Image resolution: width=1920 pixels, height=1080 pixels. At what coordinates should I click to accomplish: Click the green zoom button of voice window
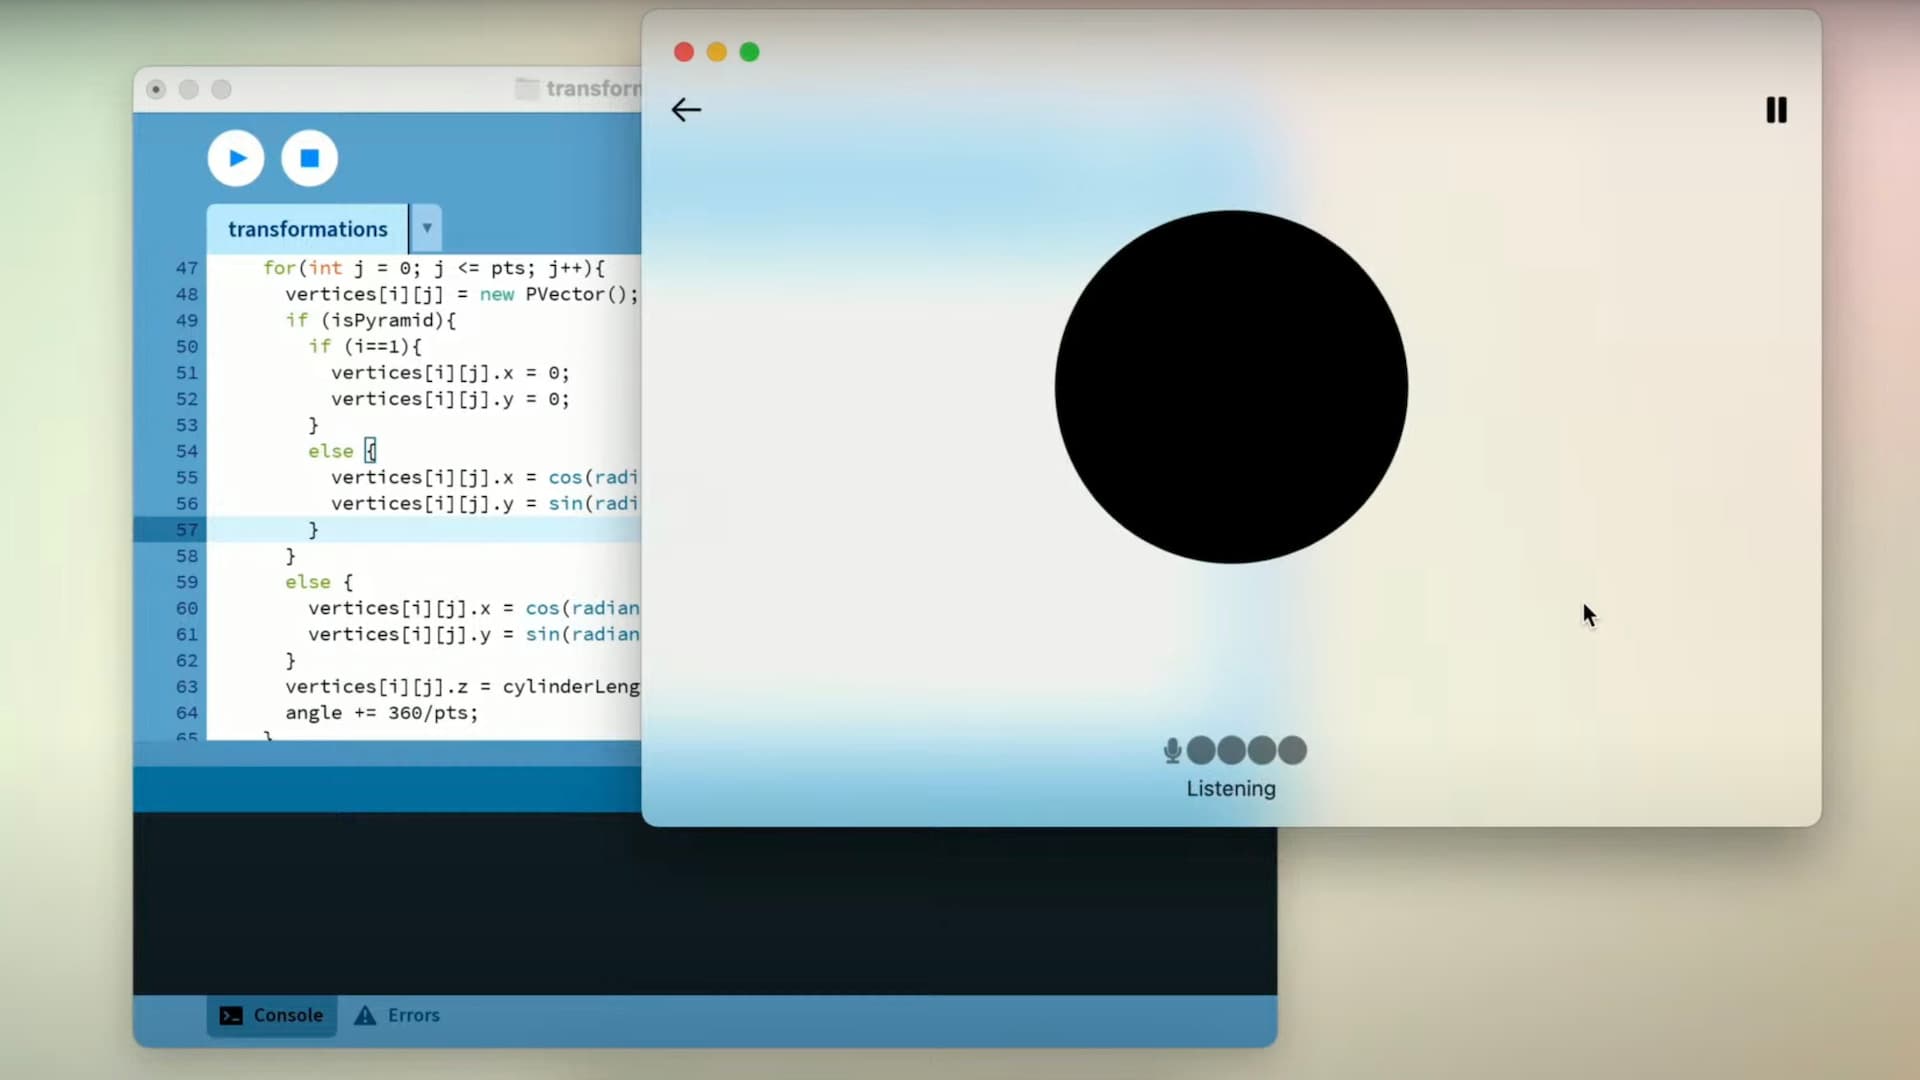coord(749,52)
